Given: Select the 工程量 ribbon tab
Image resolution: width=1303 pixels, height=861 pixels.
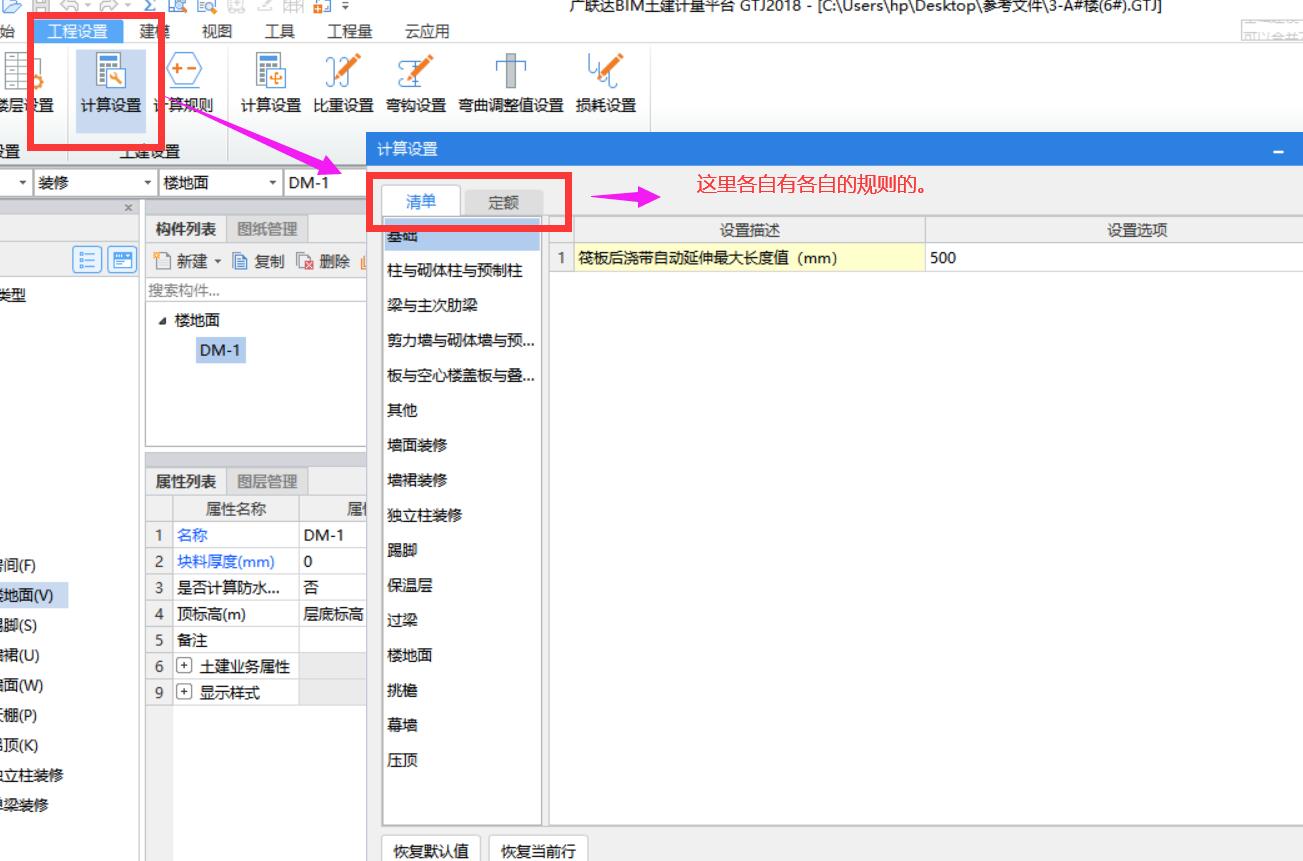Looking at the screenshot, I should (x=350, y=31).
